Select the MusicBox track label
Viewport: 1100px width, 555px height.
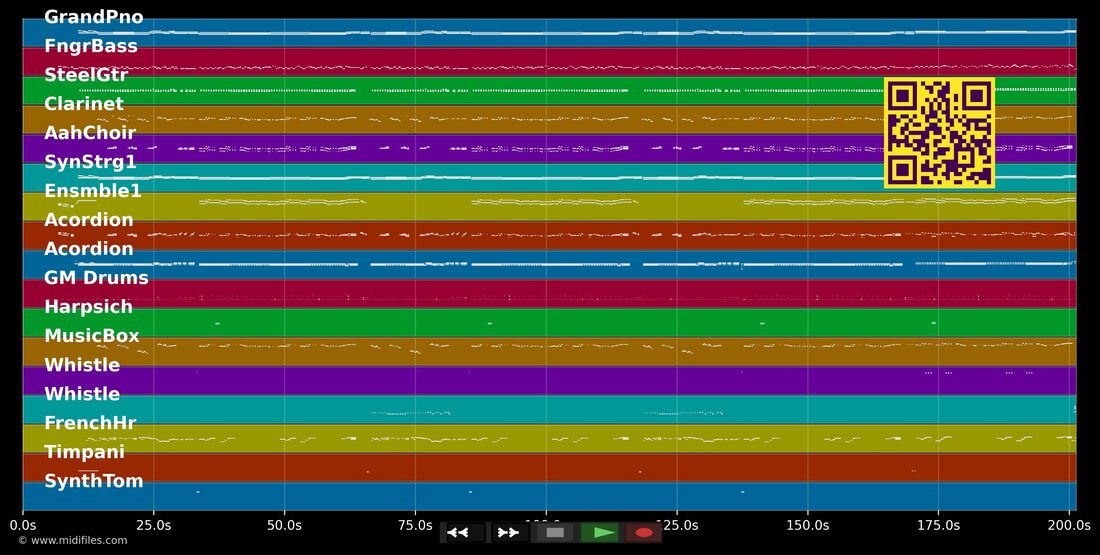click(92, 336)
